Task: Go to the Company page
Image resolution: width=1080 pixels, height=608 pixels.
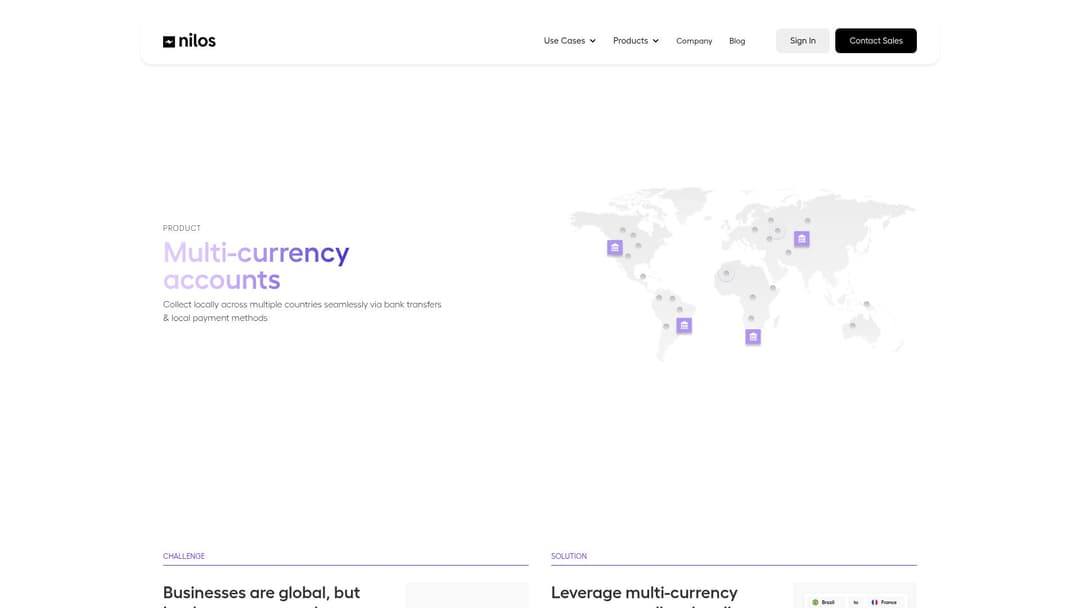Action: coord(694,41)
